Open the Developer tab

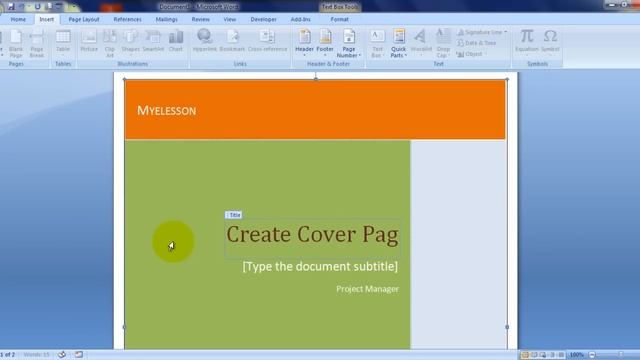click(263, 19)
